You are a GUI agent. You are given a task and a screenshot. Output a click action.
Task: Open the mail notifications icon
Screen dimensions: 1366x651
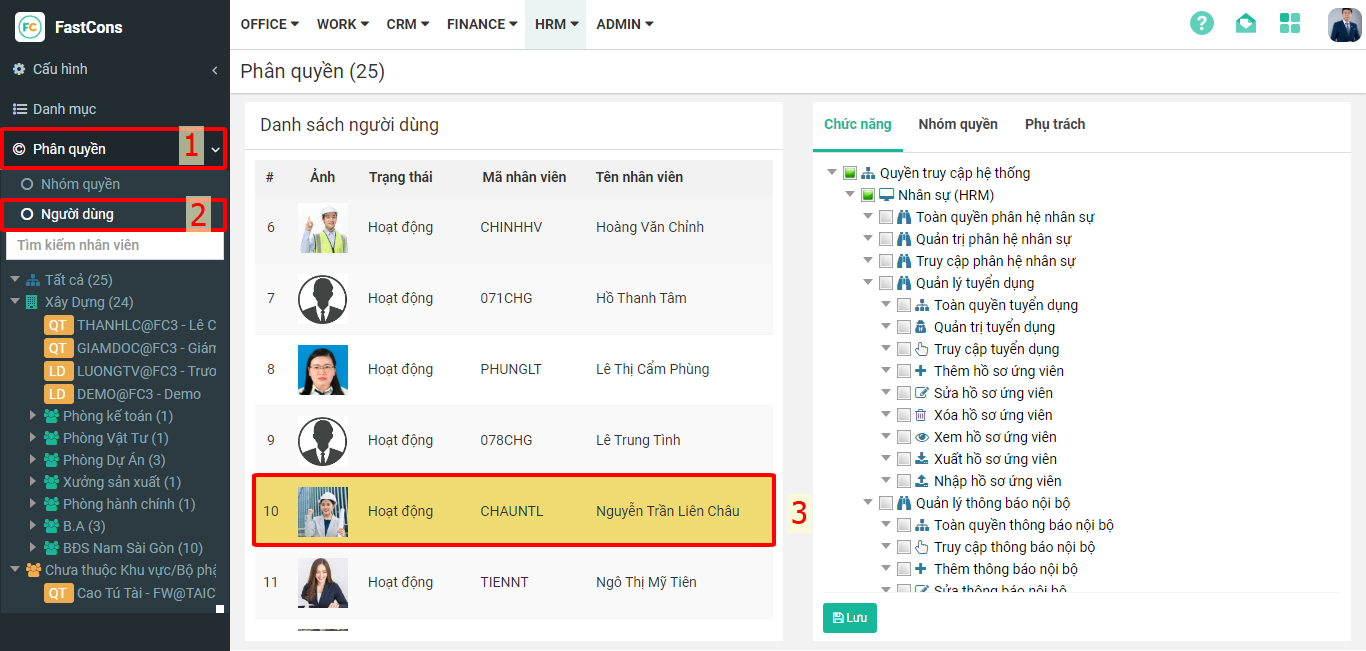coord(1246,24)
